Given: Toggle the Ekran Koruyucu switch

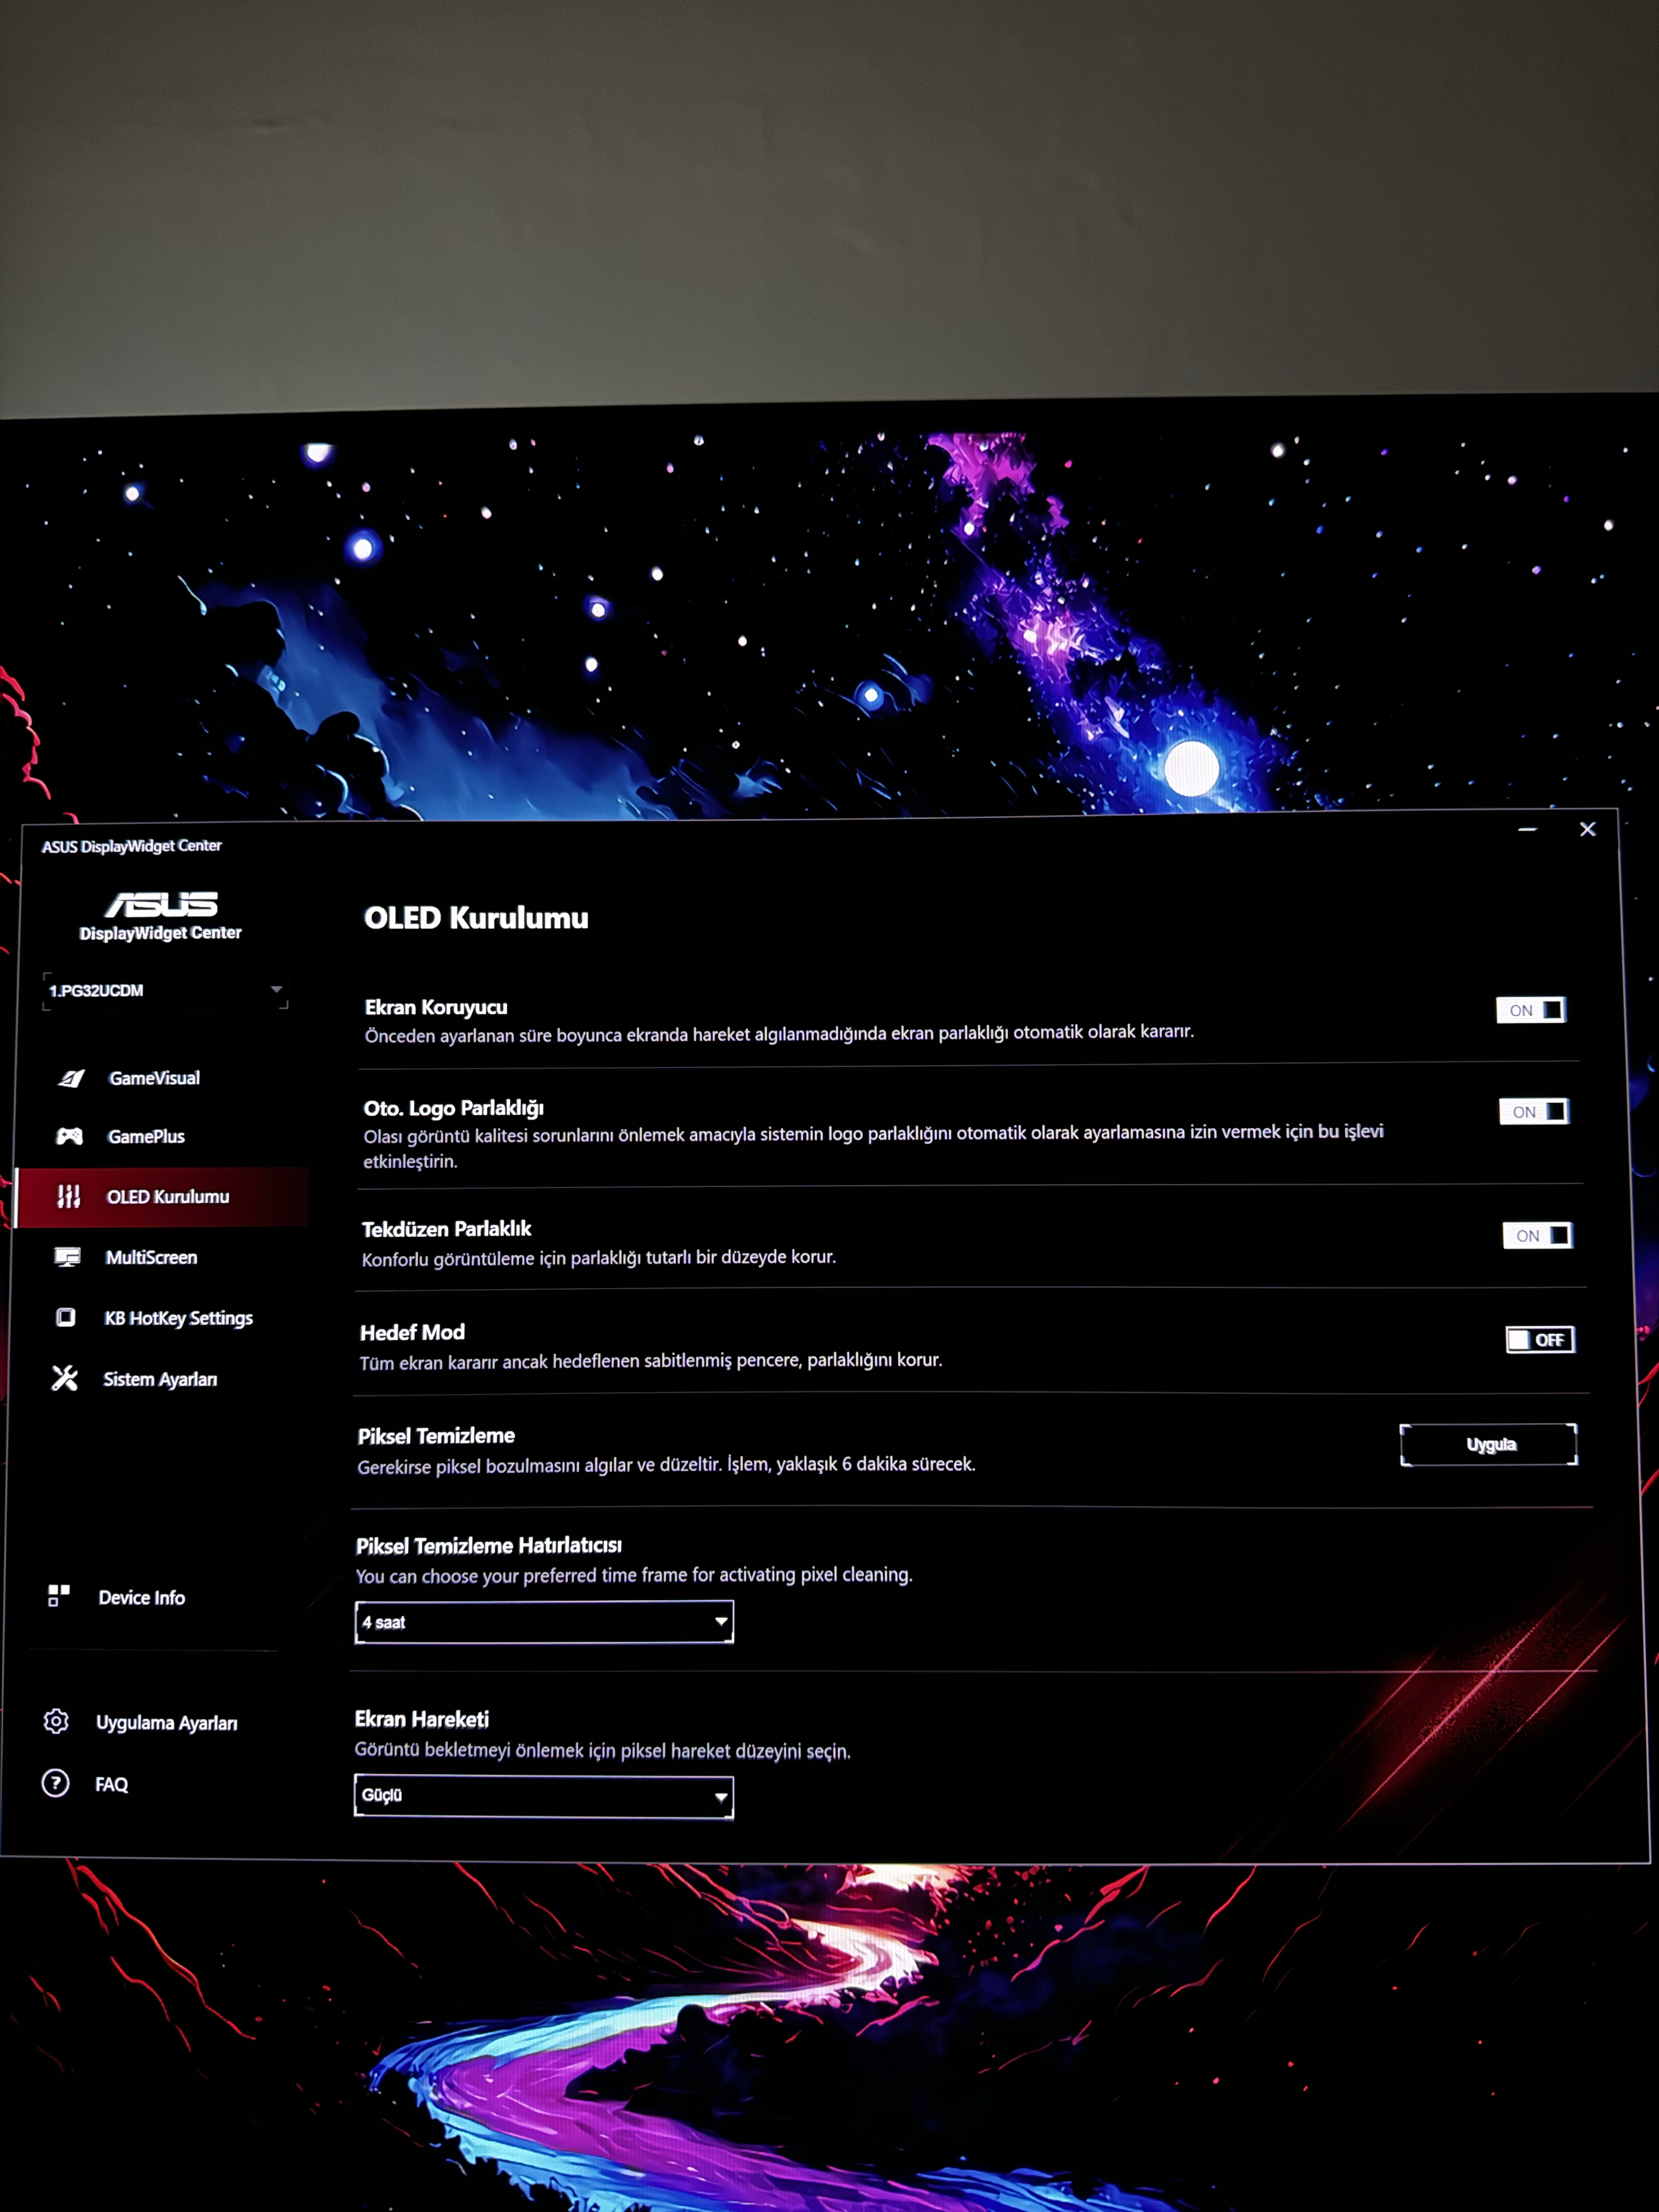Looking at the screenshot, I should point(1531,1010).
